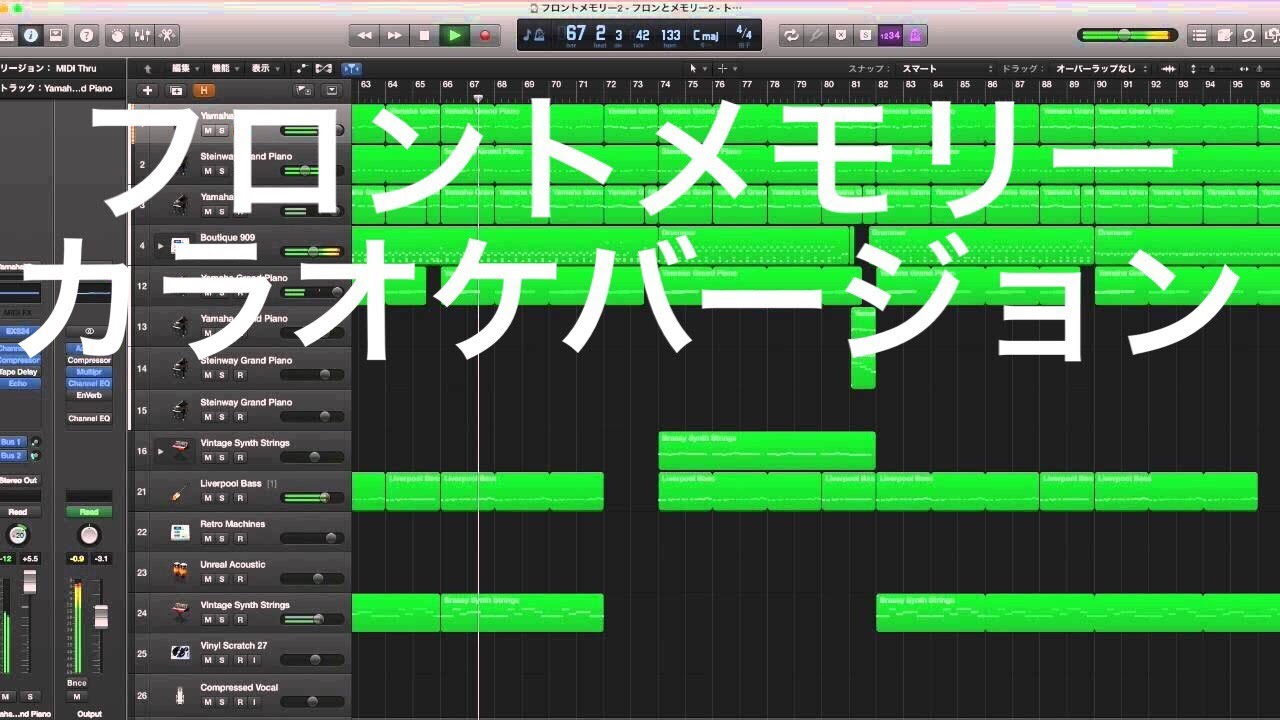Open the List Editors button
Image resolution: width=1280 pixels, height=720 pixels.
pyautogui.click(x=1199, y=35)
